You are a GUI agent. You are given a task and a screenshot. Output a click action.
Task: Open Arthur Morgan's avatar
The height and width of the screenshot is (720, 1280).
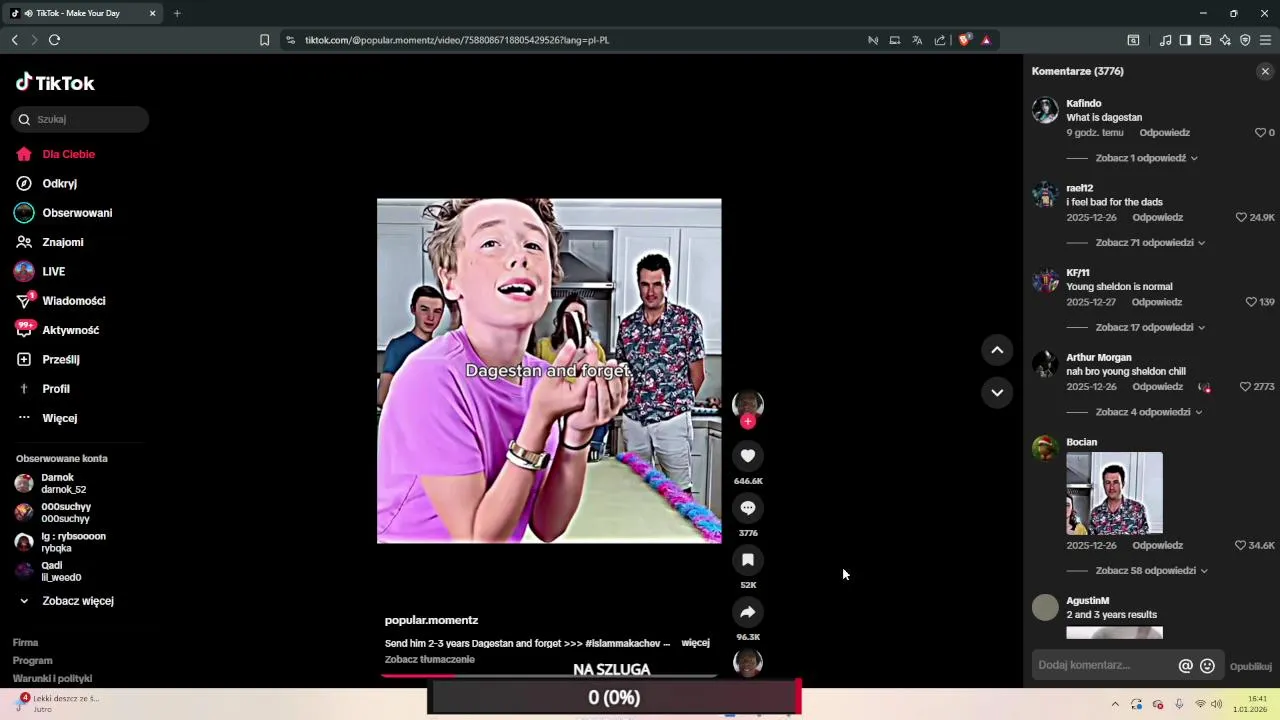pos(1045,364)
